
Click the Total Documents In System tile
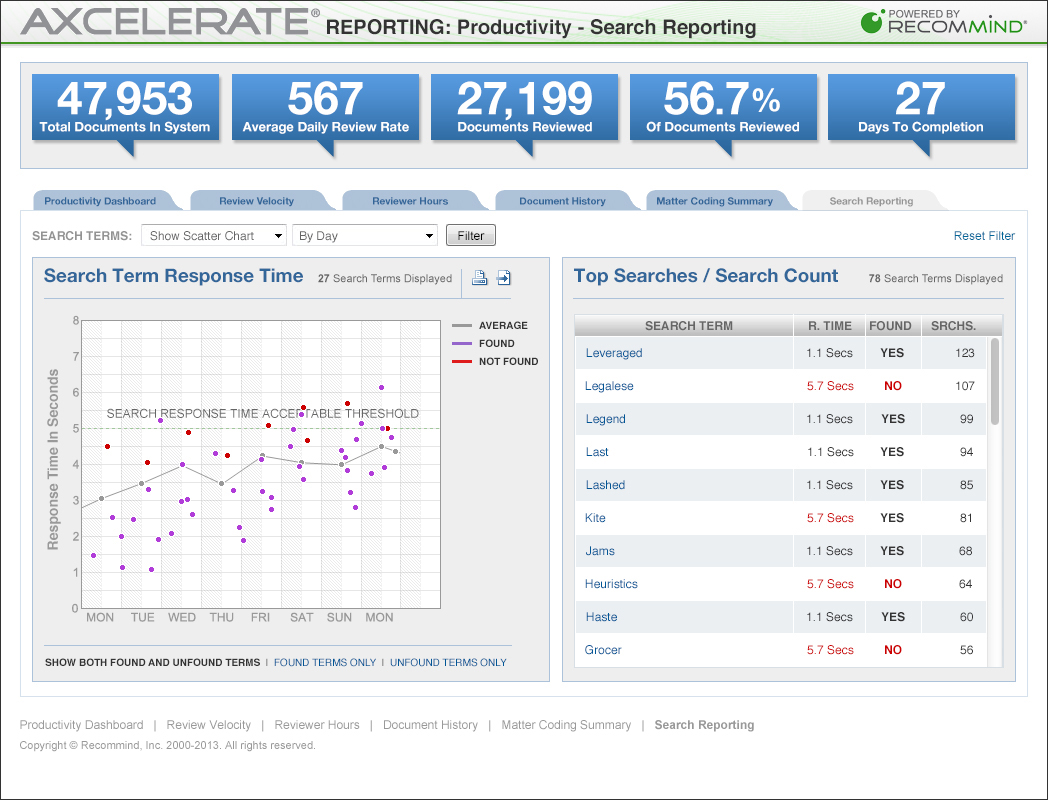125,108
